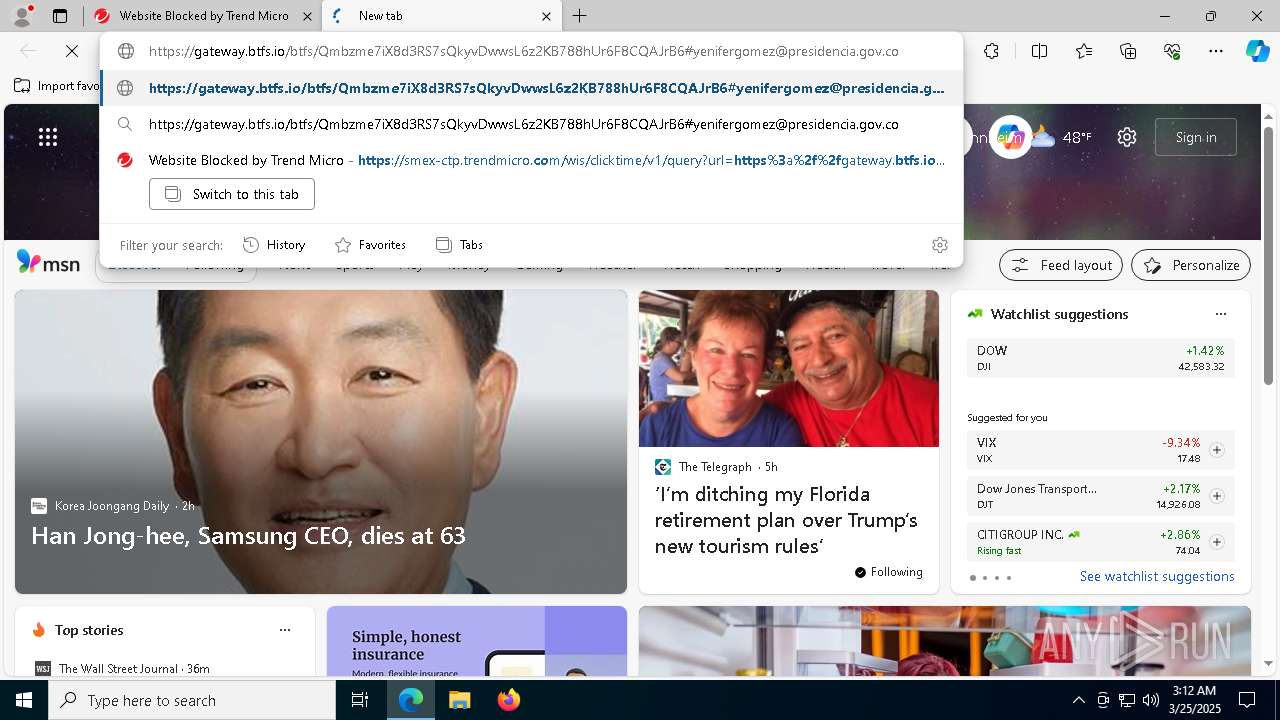
Task: Open the DOW stock row
Action: click(x=1101, y=358)
